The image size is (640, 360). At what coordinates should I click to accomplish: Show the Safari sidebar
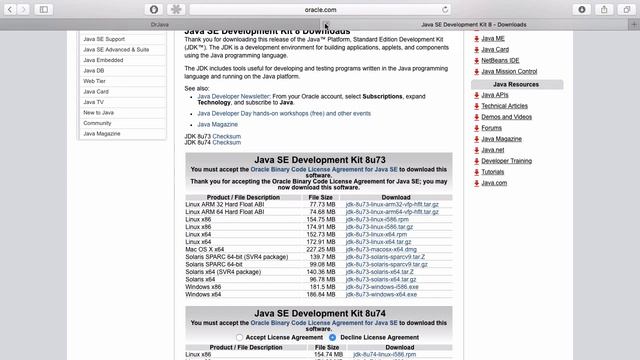pos(44,9)
